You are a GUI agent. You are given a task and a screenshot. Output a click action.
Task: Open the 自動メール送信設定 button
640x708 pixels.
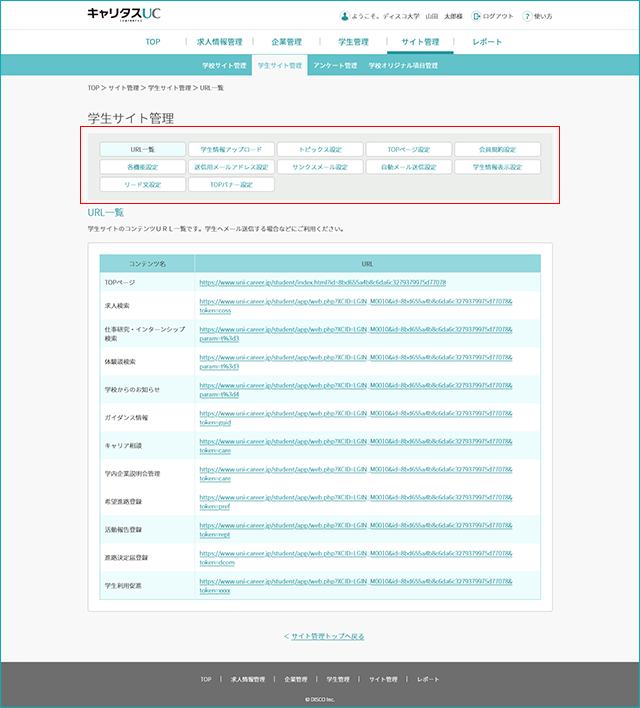[409, 167]
